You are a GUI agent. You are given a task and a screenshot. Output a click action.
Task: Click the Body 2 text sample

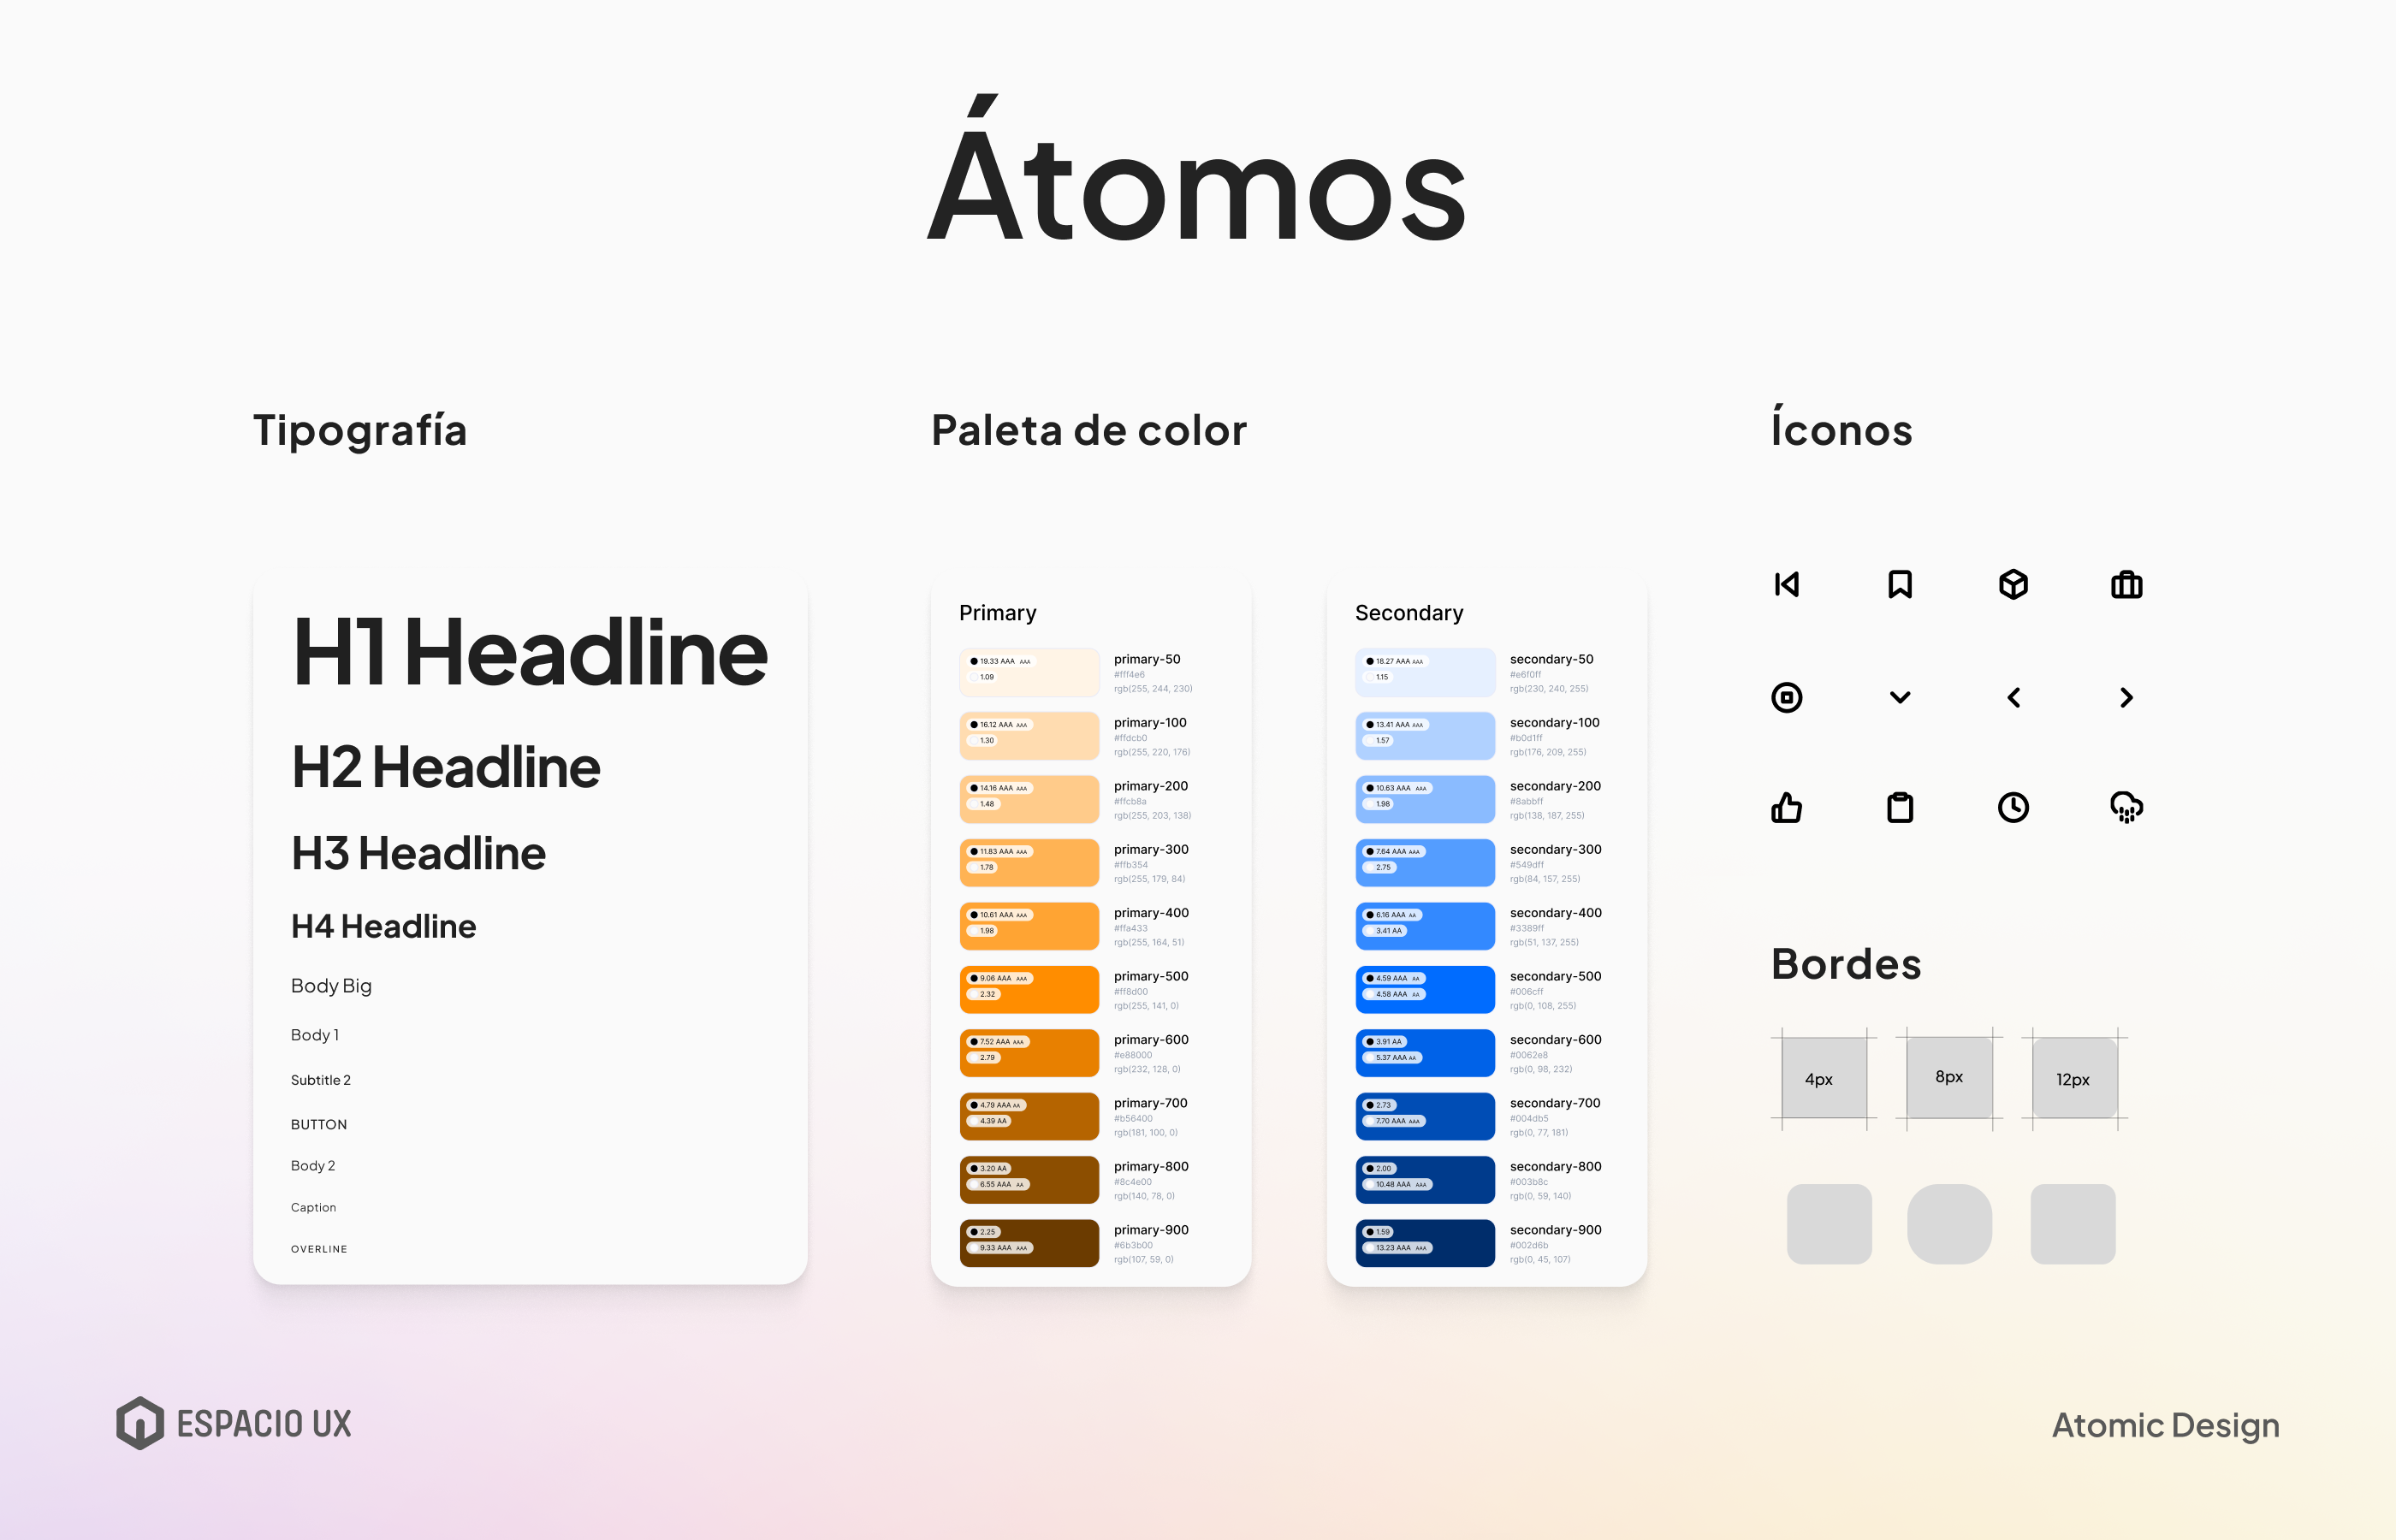[313, 1166]
